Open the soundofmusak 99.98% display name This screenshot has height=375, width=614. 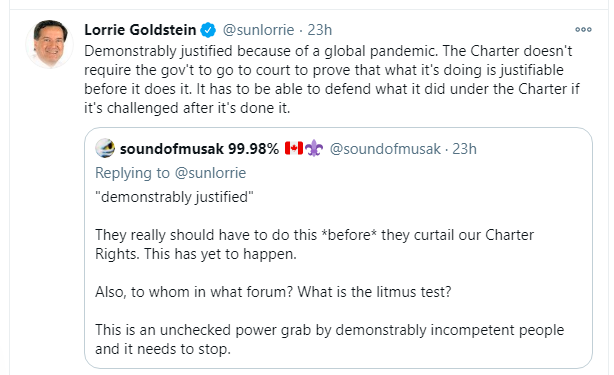click(x=199, y=149)
